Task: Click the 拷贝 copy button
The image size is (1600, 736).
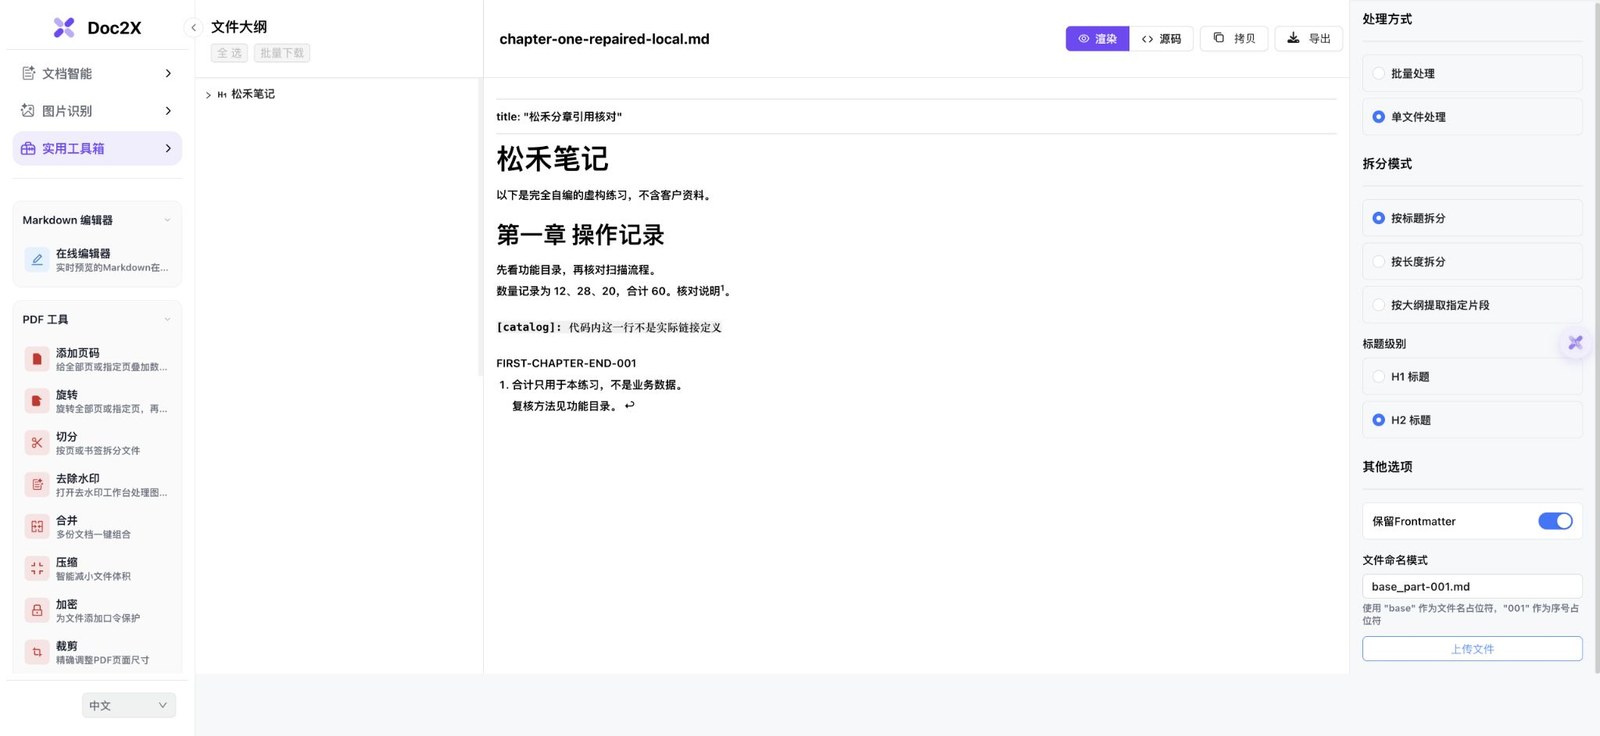Action: tap(1234, 38)
